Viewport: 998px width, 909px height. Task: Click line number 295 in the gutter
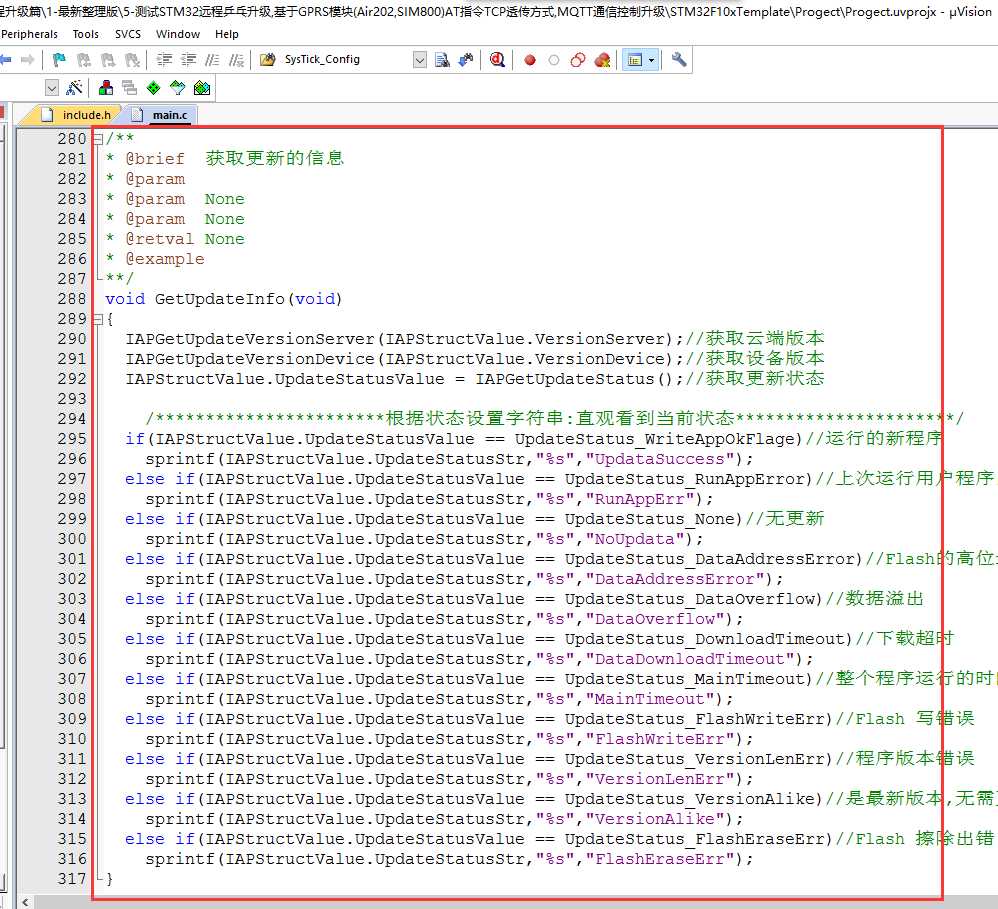pos(71,439)
